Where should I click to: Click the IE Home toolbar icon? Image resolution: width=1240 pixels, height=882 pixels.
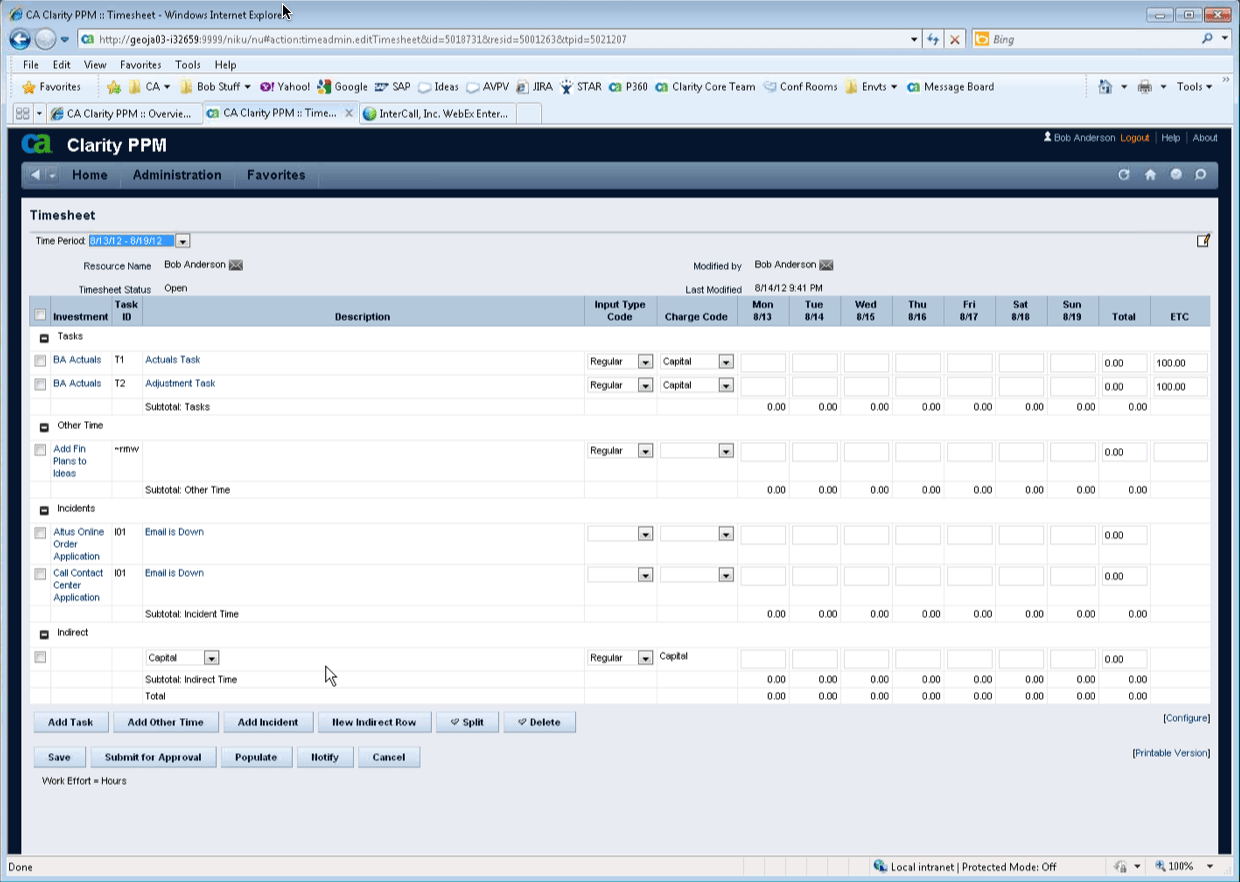pyautogui.click(x=1105, y=87)
